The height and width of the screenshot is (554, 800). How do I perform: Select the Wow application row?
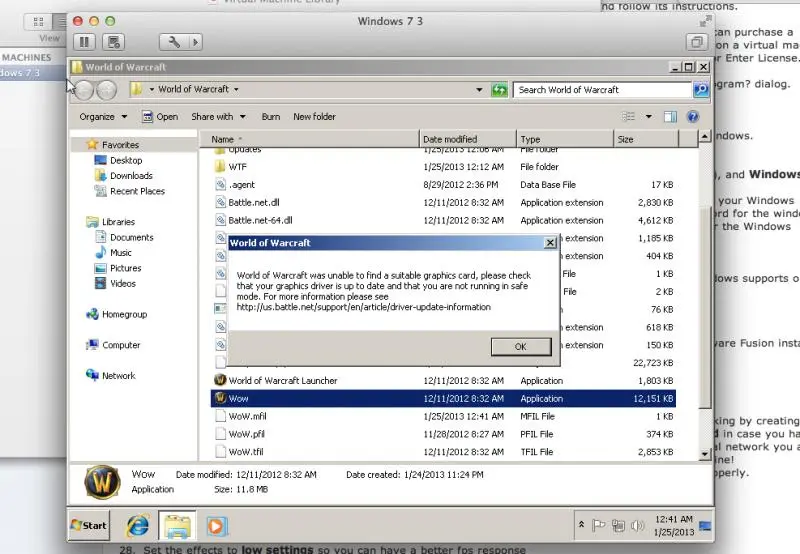443,398
